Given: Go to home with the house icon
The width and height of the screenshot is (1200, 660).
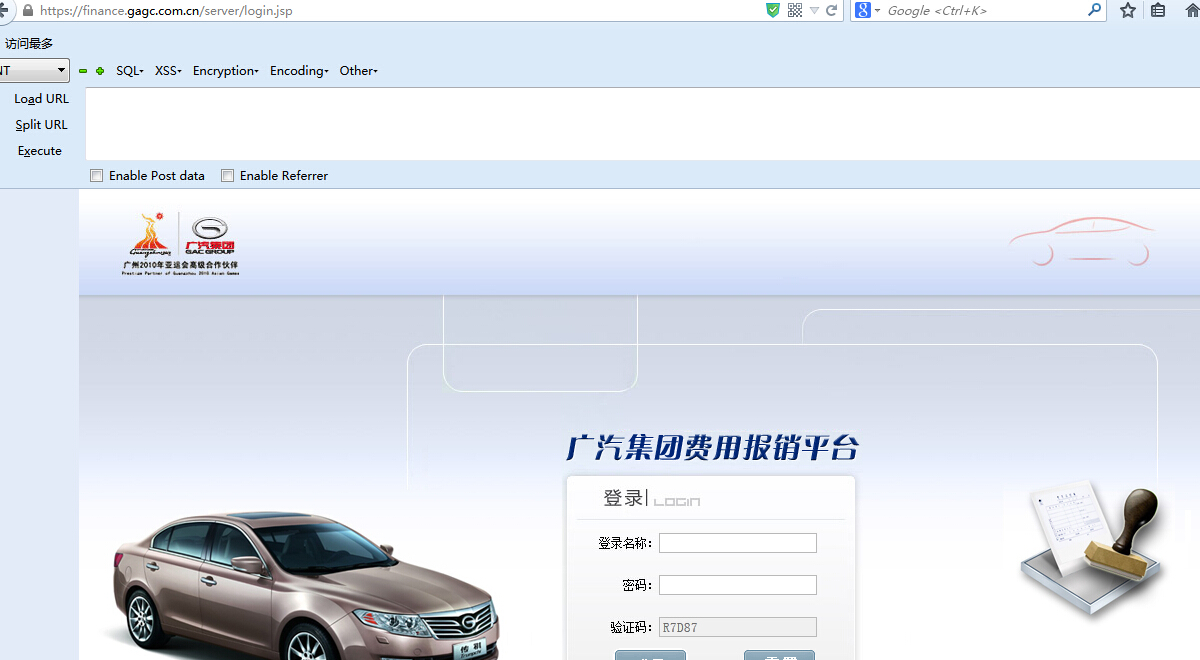Looking at the screenshot, I should tap(1191, 10).
